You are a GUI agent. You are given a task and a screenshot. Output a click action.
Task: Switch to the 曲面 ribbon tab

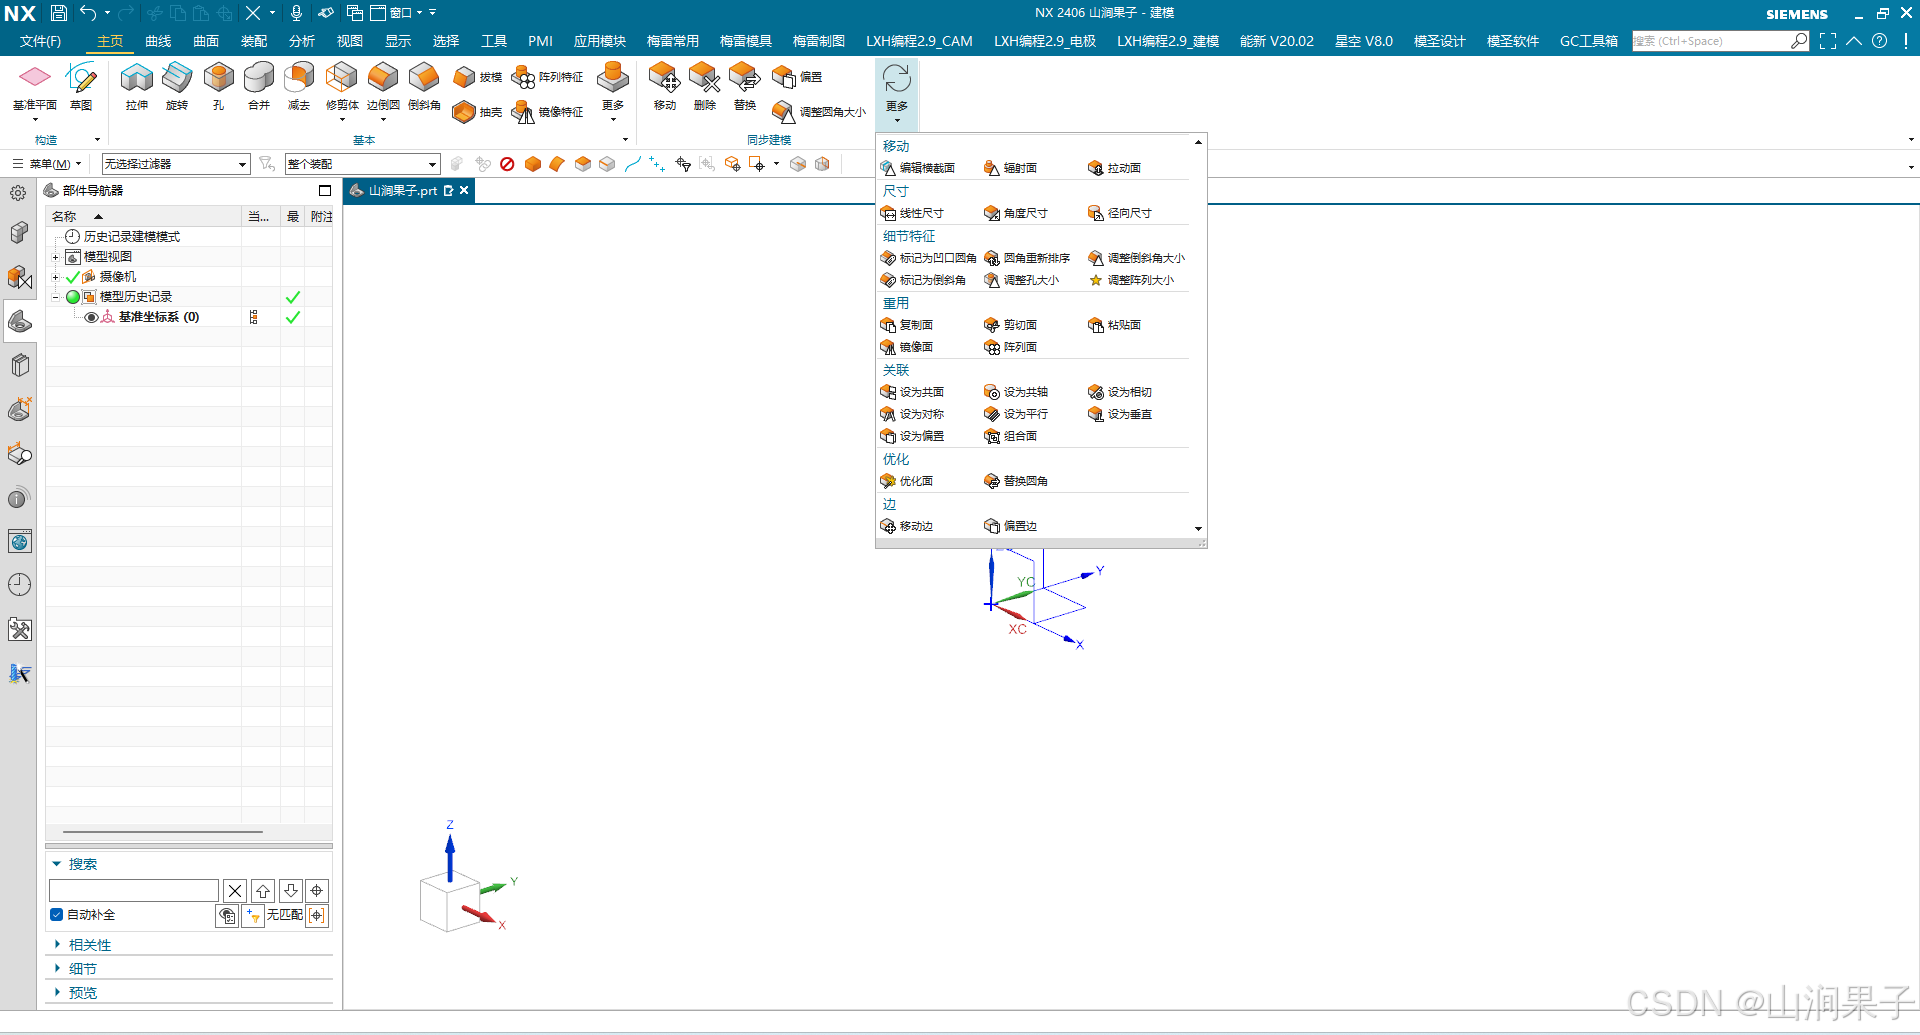tap(206, 41)
